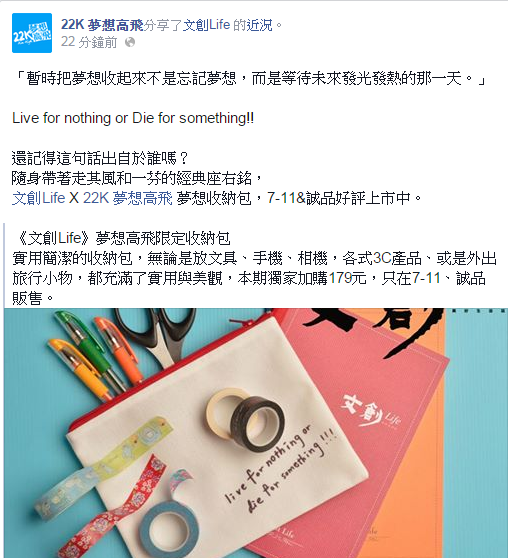Click the 近況 link in the header

click(260, 25)
